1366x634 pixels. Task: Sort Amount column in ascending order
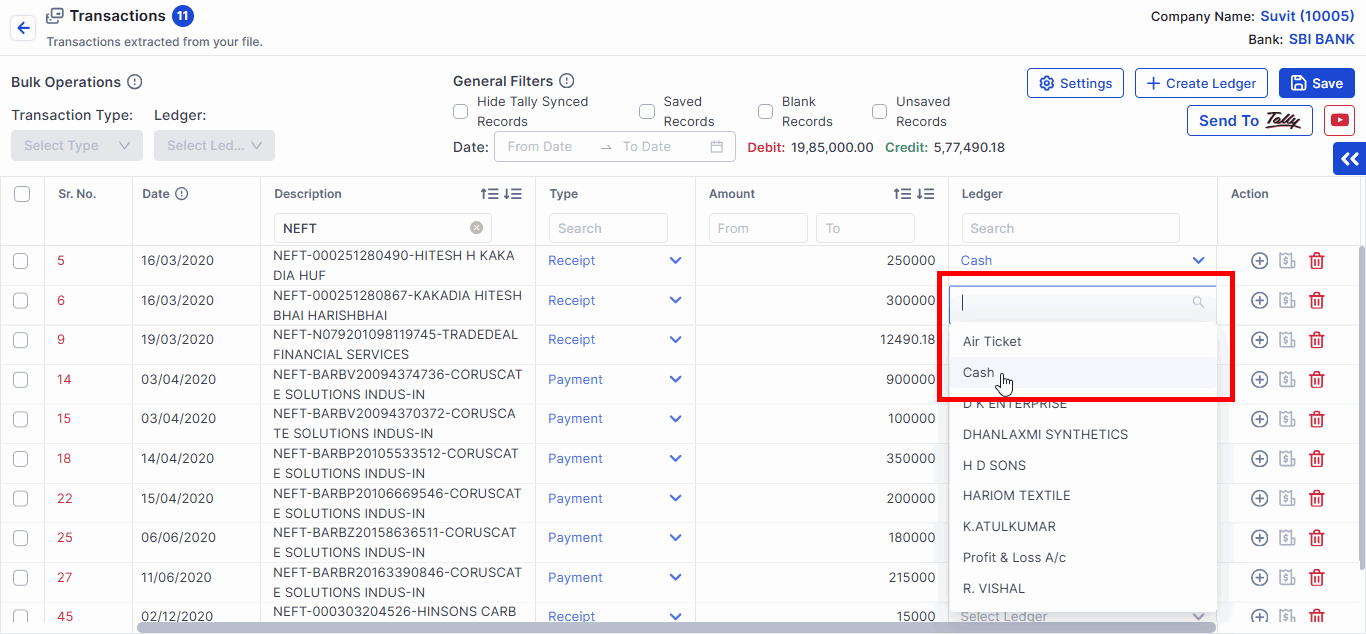(x=902, y=194)
